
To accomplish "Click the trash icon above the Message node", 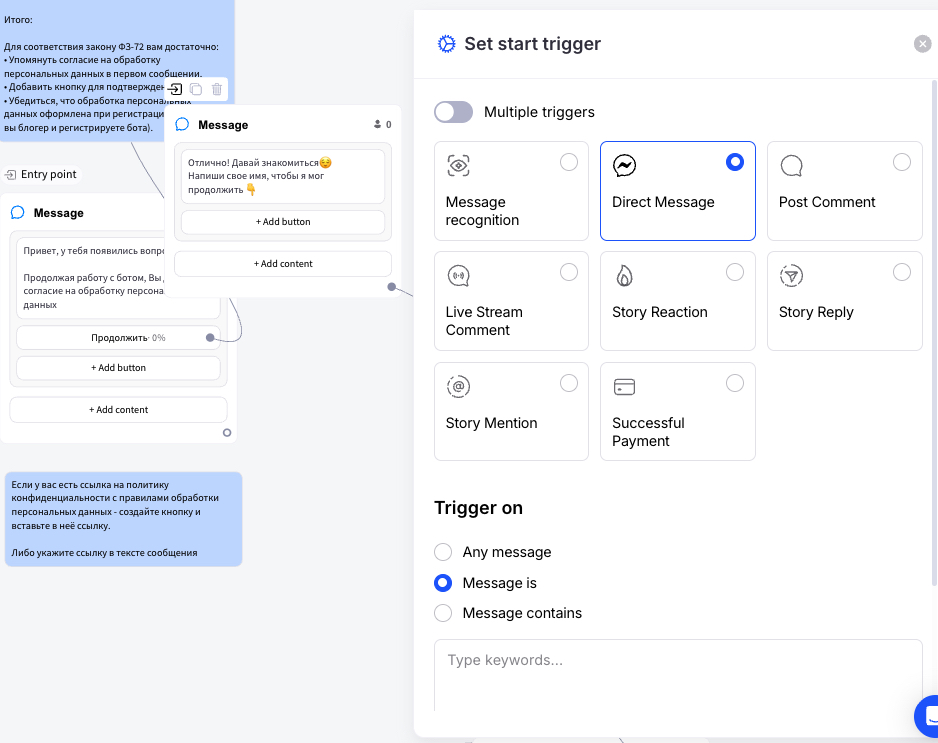I will 217,90.
